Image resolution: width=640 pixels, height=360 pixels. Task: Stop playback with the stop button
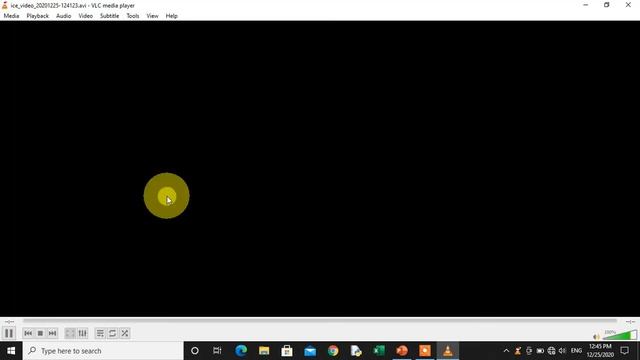pos(40,333)
